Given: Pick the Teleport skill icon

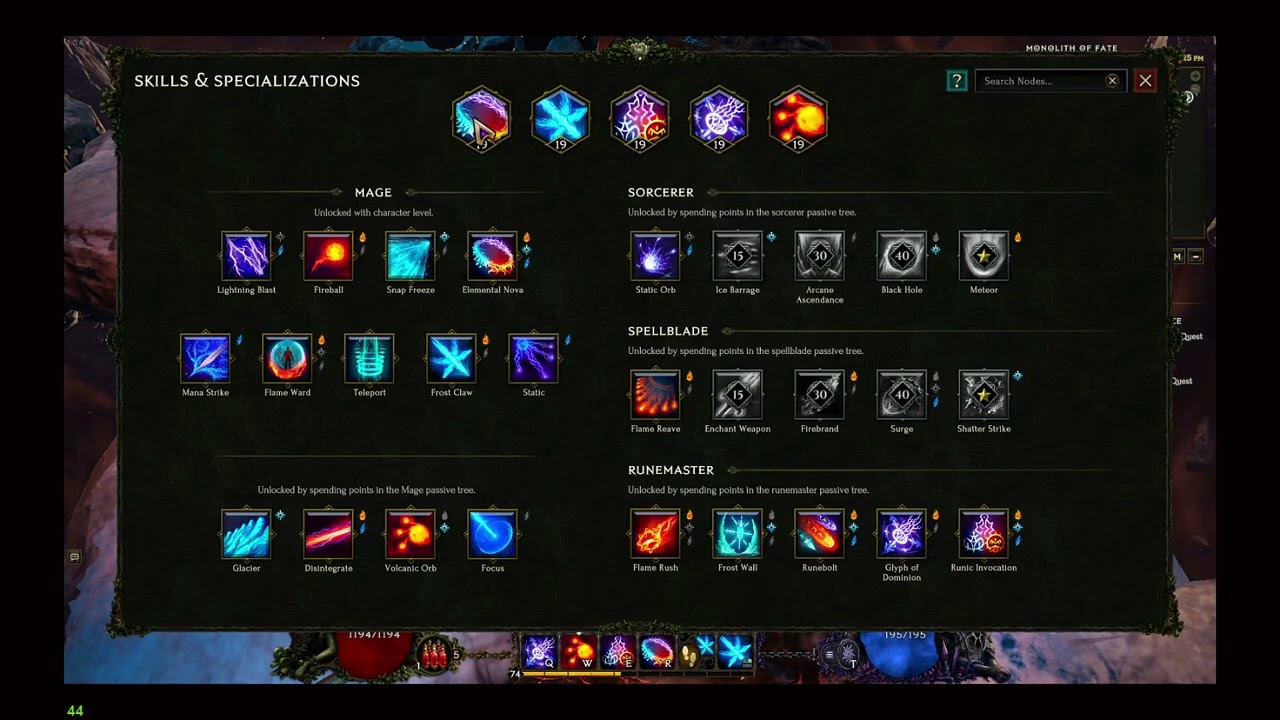Looking at the screenshot, I should click(x=369, y=359).
